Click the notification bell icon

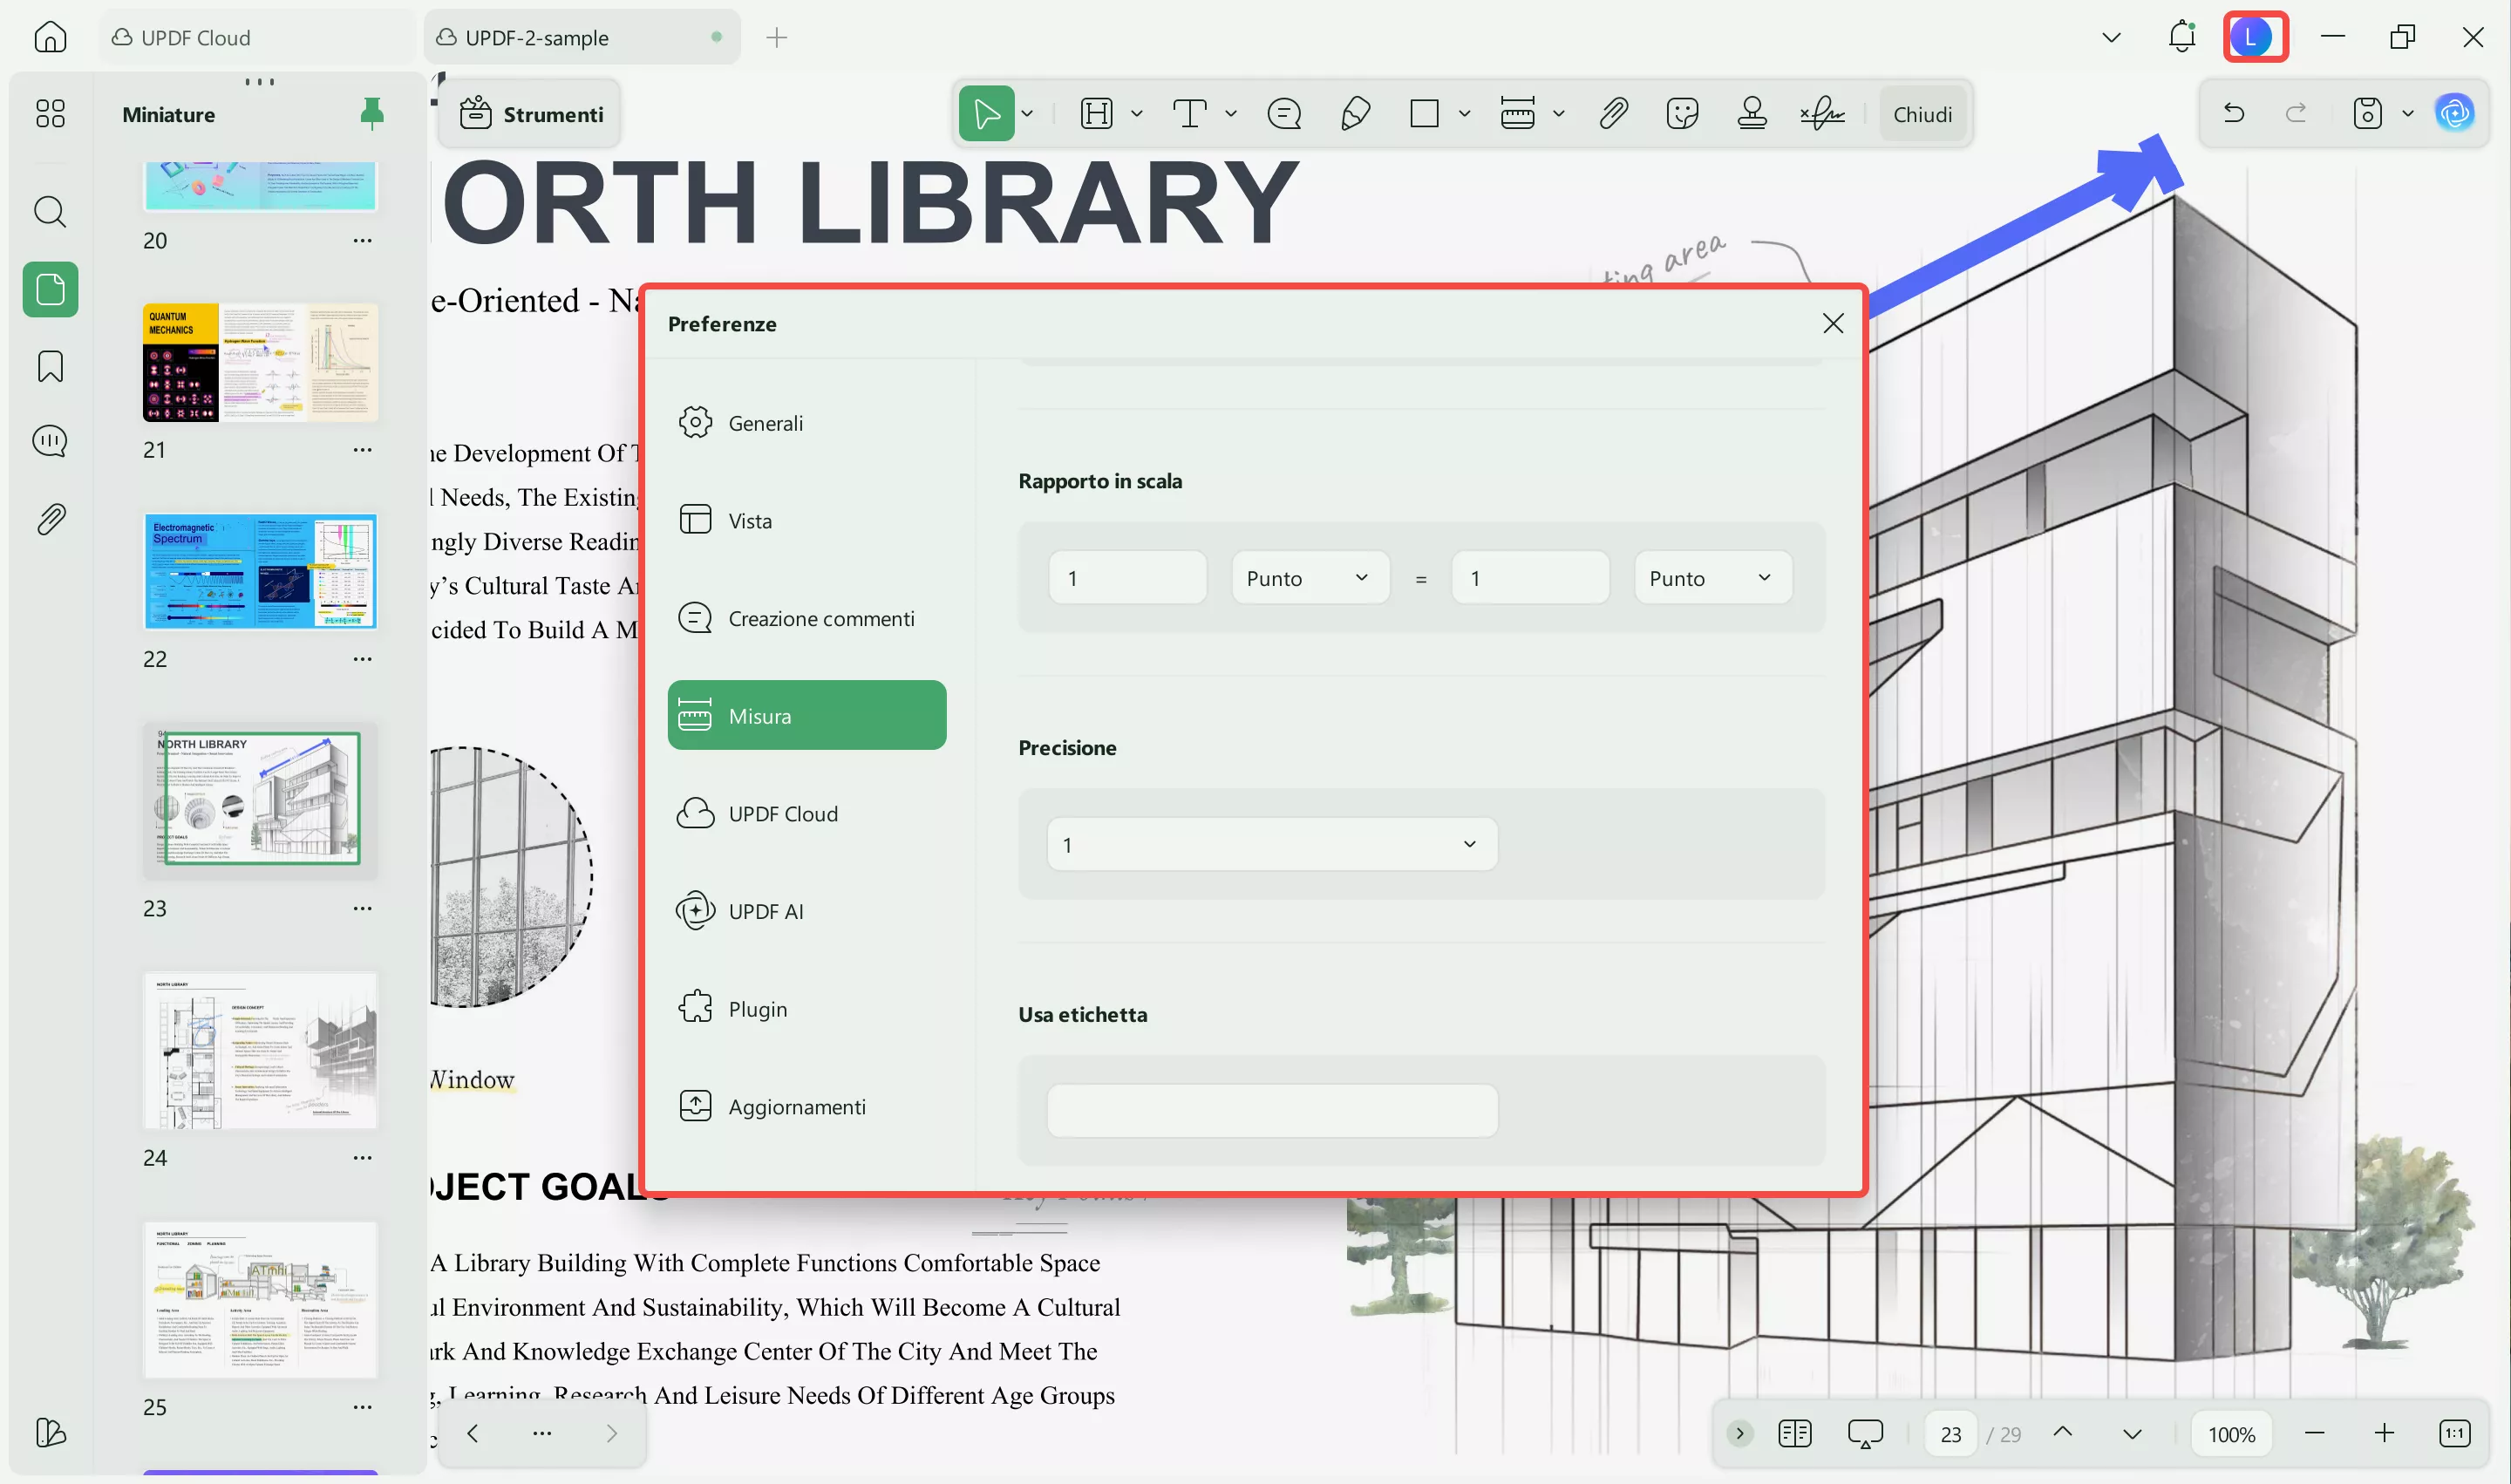coord(2181,38)
